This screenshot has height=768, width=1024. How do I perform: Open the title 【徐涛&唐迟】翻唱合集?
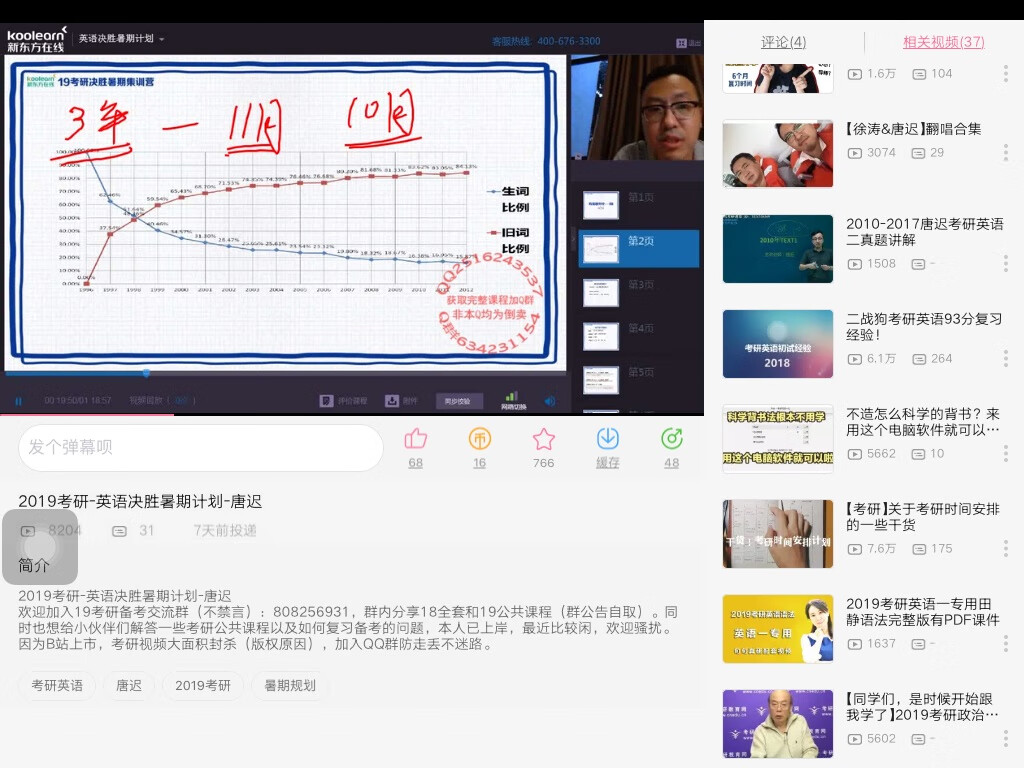pyautogui.click(x=914, y=129)
